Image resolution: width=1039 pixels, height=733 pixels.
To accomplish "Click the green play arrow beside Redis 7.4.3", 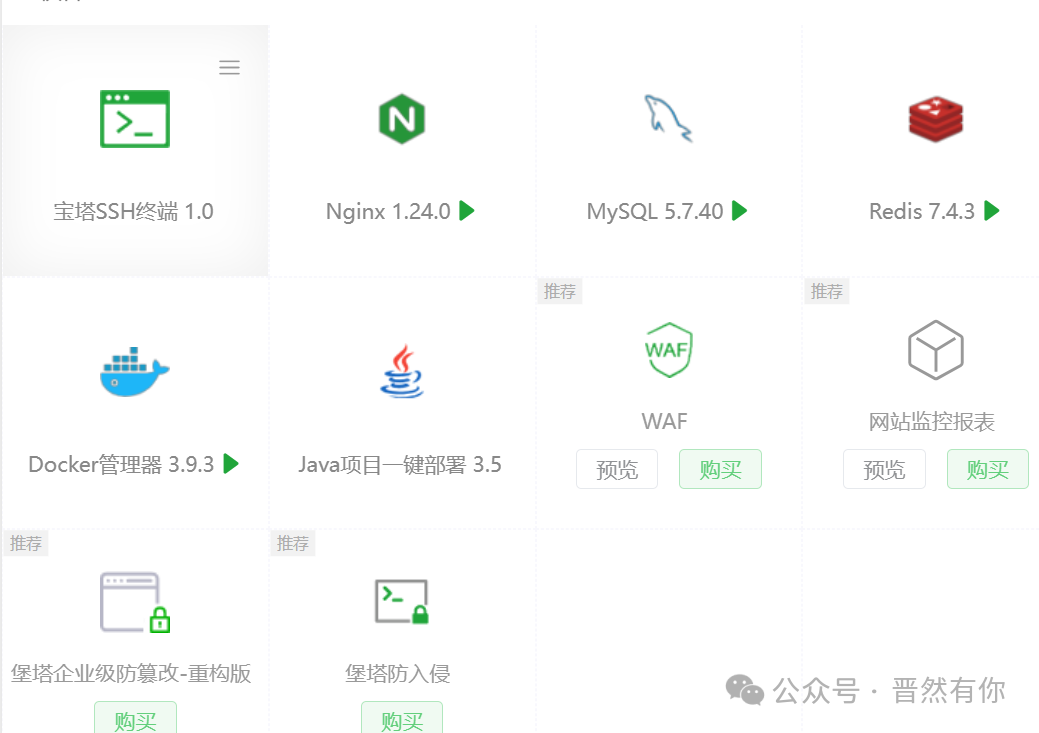I will [991, 211].
